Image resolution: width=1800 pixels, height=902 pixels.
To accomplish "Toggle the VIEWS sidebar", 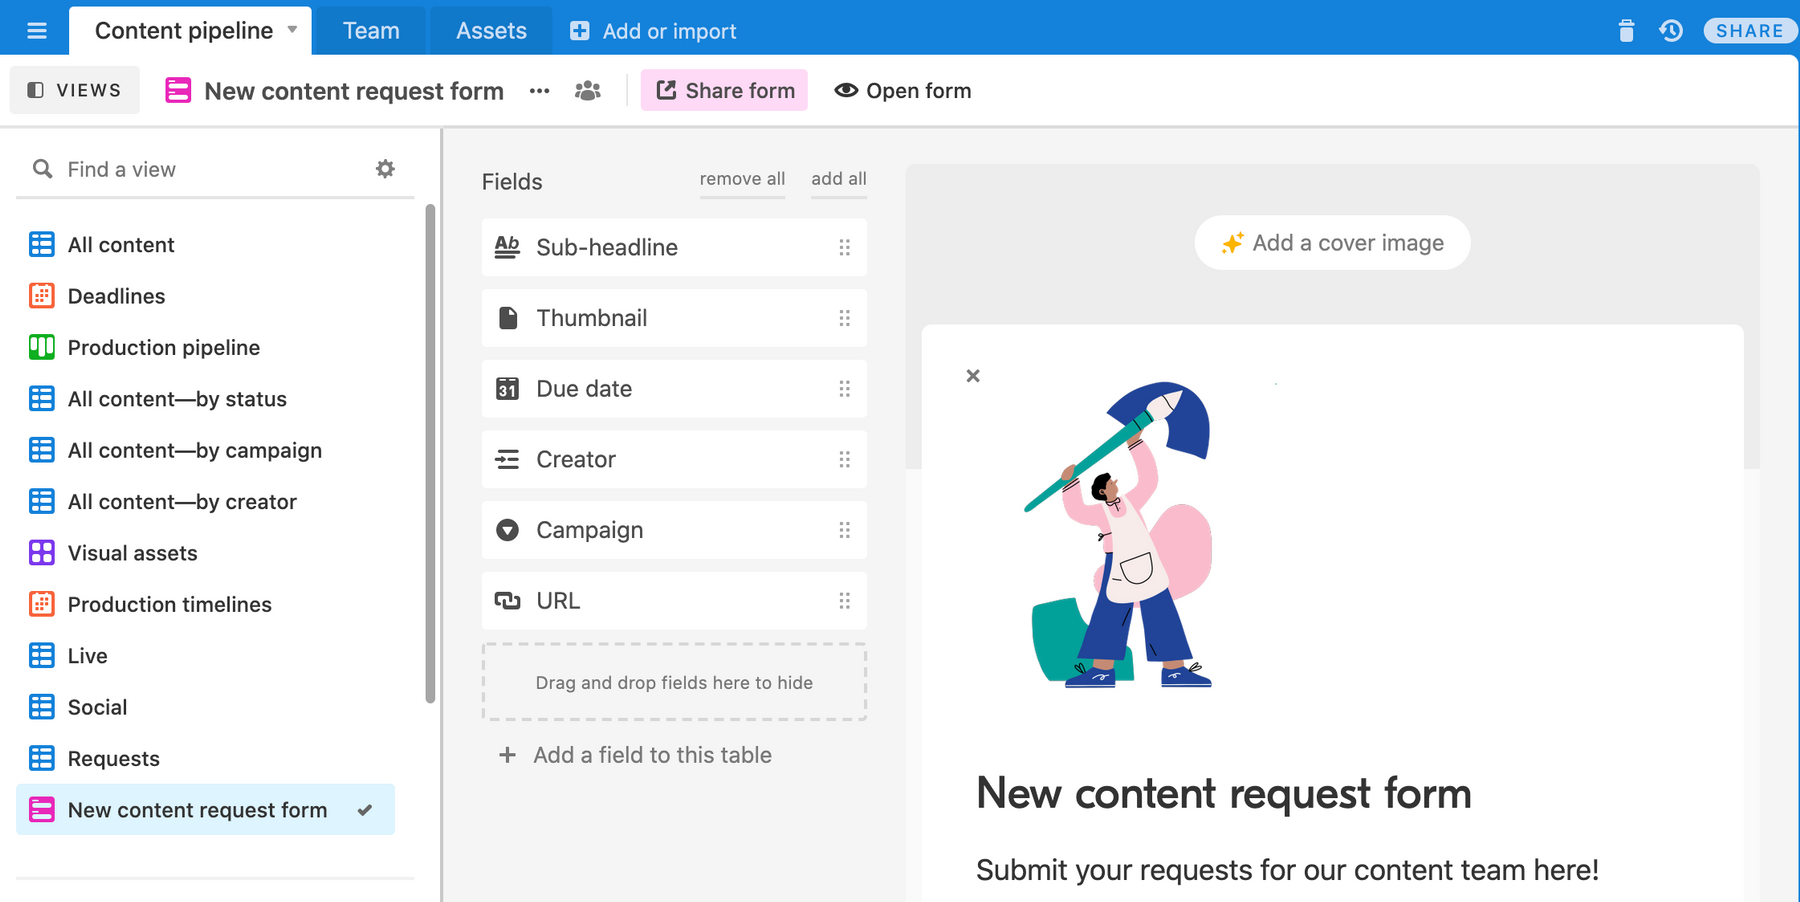I will coord(75,90).
